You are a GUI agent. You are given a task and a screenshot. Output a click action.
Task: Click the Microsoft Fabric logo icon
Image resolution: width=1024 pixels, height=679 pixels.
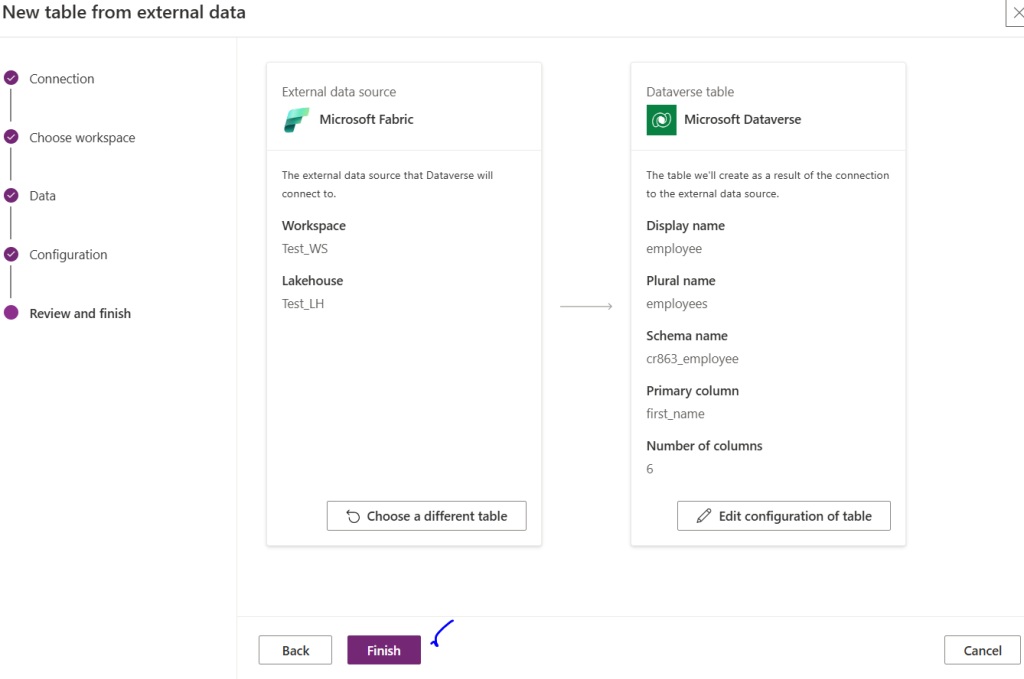click(297, 120)
